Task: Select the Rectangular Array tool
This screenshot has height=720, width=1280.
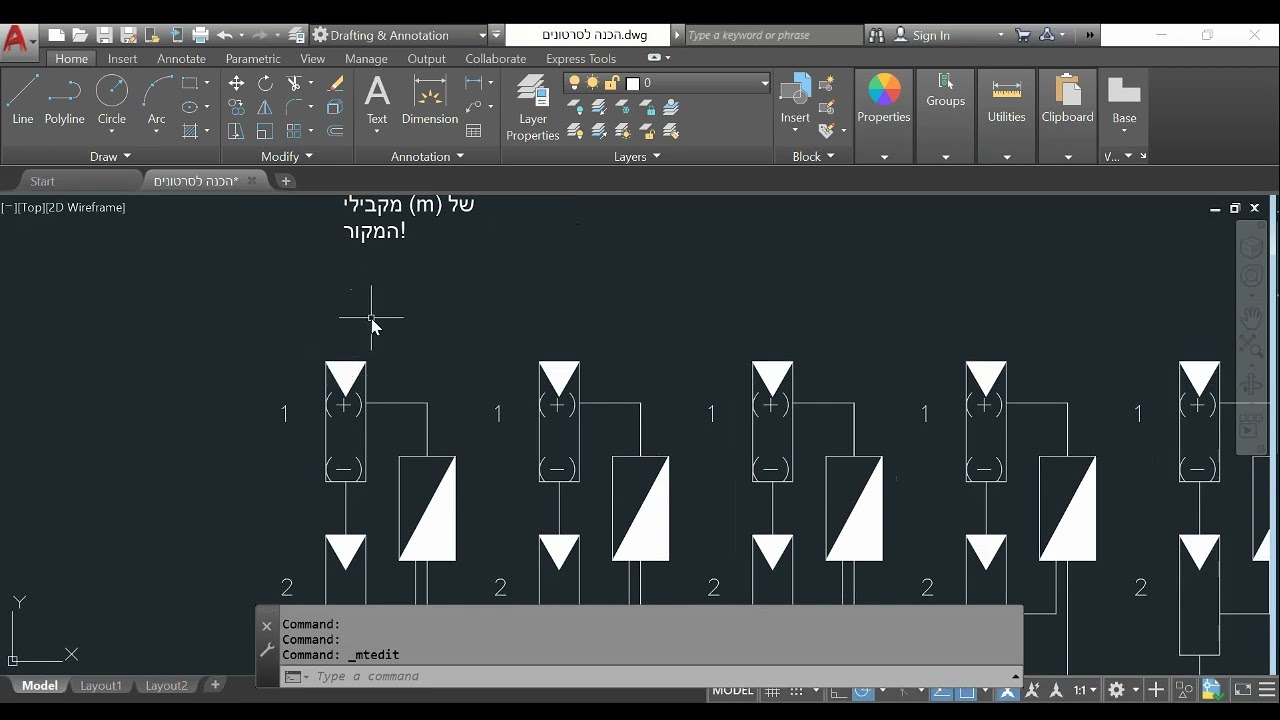Action: [x=294, y=131]
